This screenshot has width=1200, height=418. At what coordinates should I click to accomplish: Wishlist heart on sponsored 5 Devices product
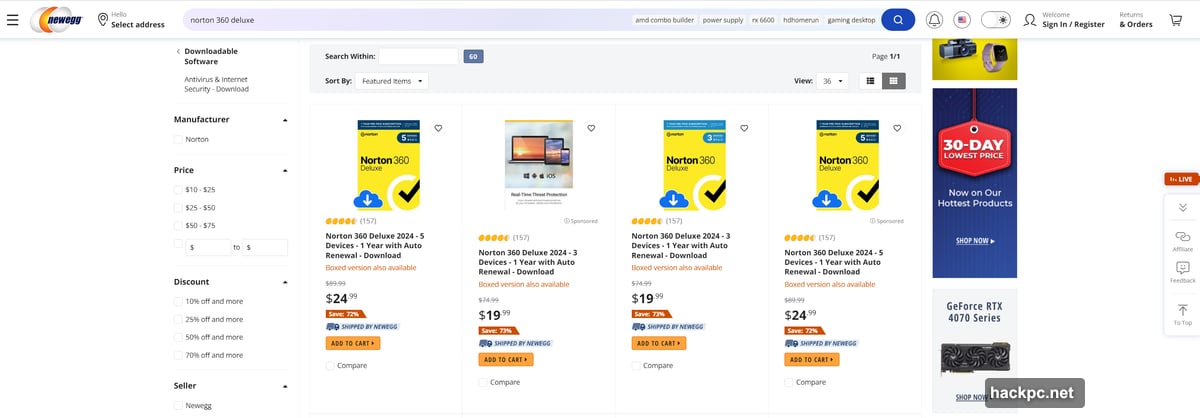pyautogui.click(x=897, y=128)
